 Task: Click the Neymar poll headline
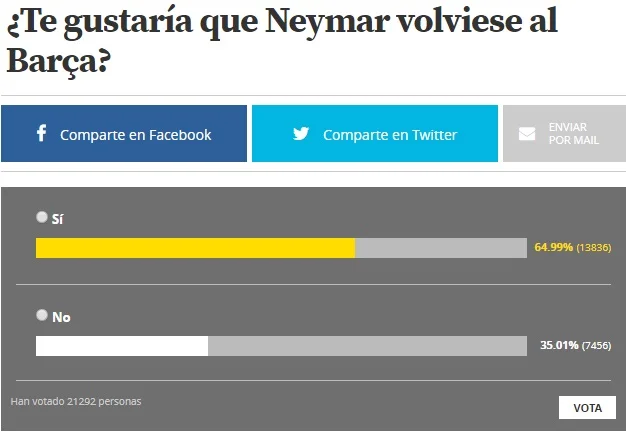pos(281,40)
